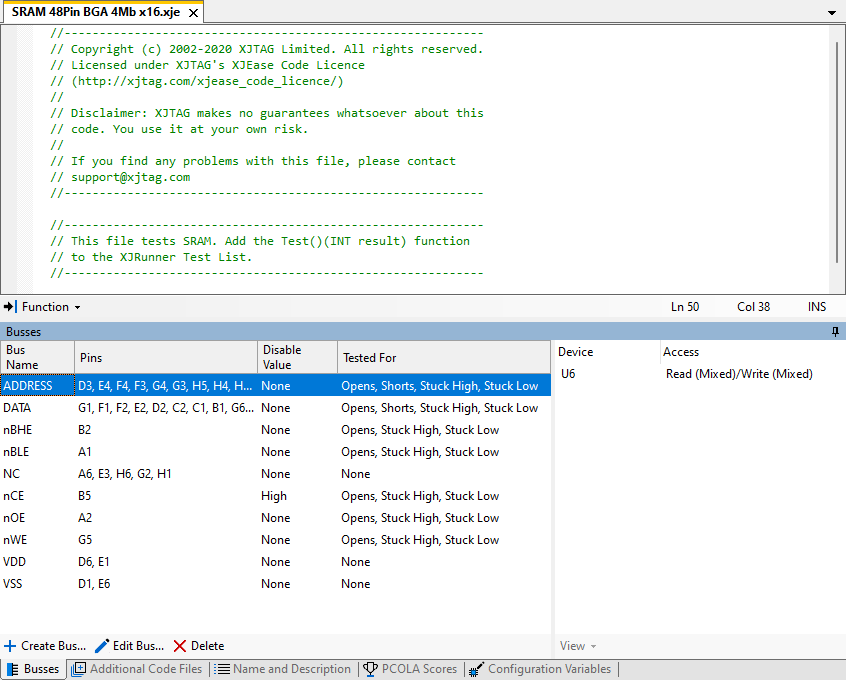This screenshot has height=680, width=846.
Task: Select device U6 in the access list
Action: pyautogui.click(x=568, y=374)
